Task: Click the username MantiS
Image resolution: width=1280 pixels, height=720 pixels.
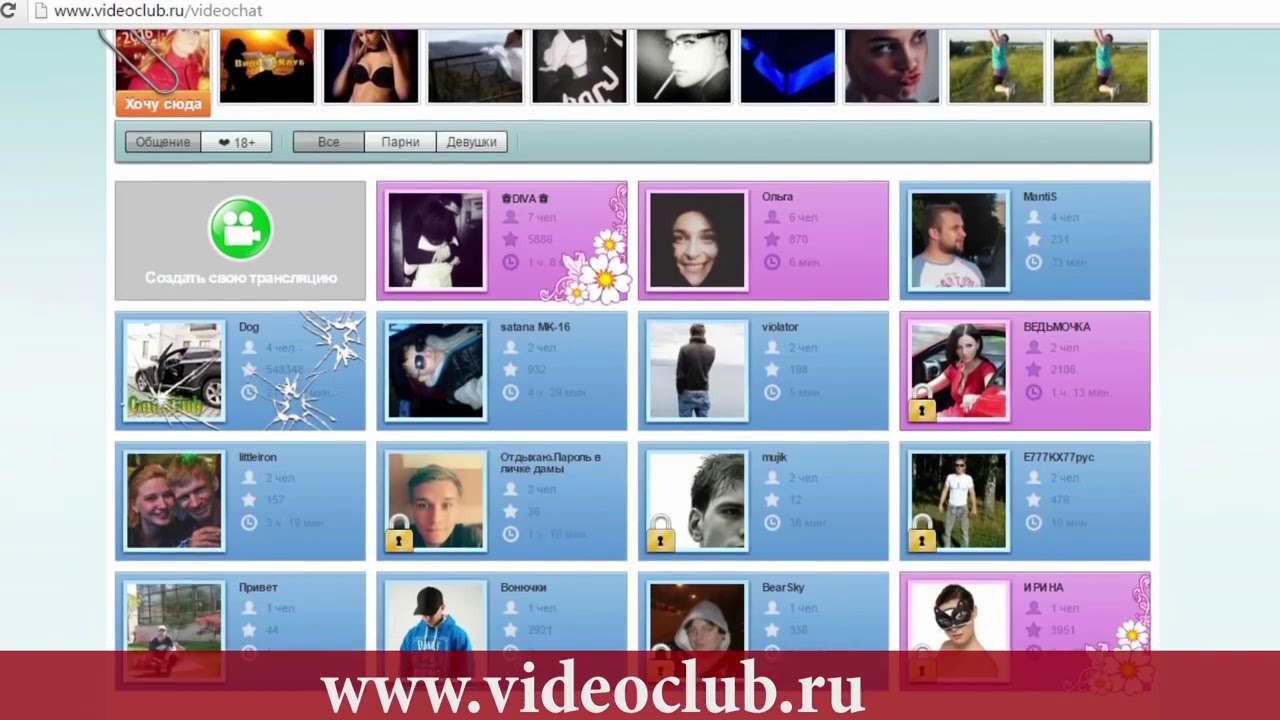Action: [1040, 197]
